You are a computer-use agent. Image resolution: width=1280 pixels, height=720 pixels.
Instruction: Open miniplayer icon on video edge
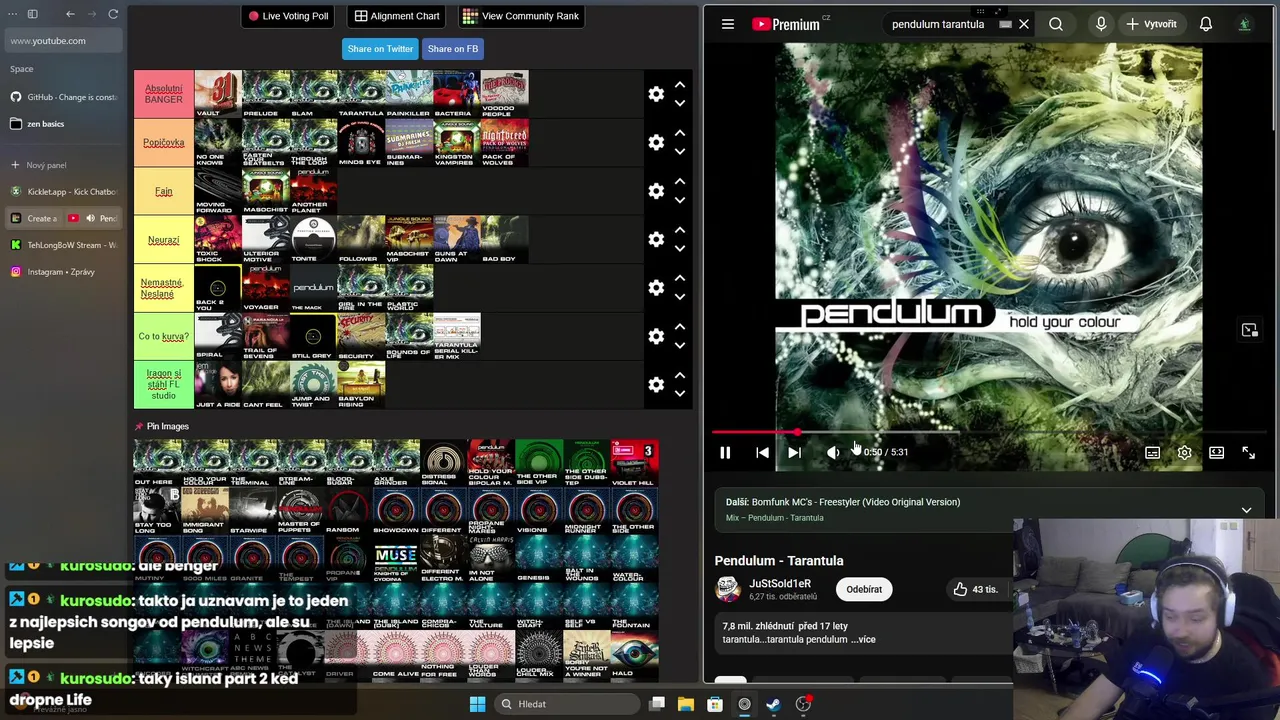1249,330
